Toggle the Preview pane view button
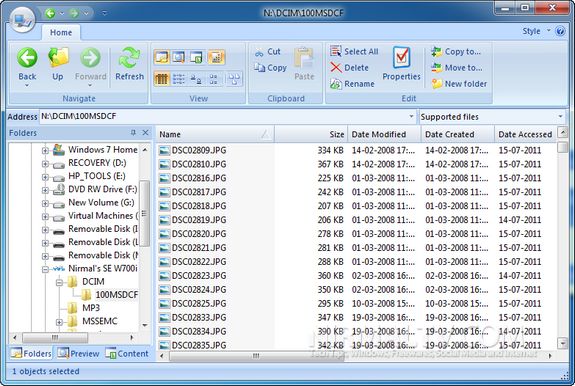The height and width of the screenshot is (386, 575). point(179,57)
